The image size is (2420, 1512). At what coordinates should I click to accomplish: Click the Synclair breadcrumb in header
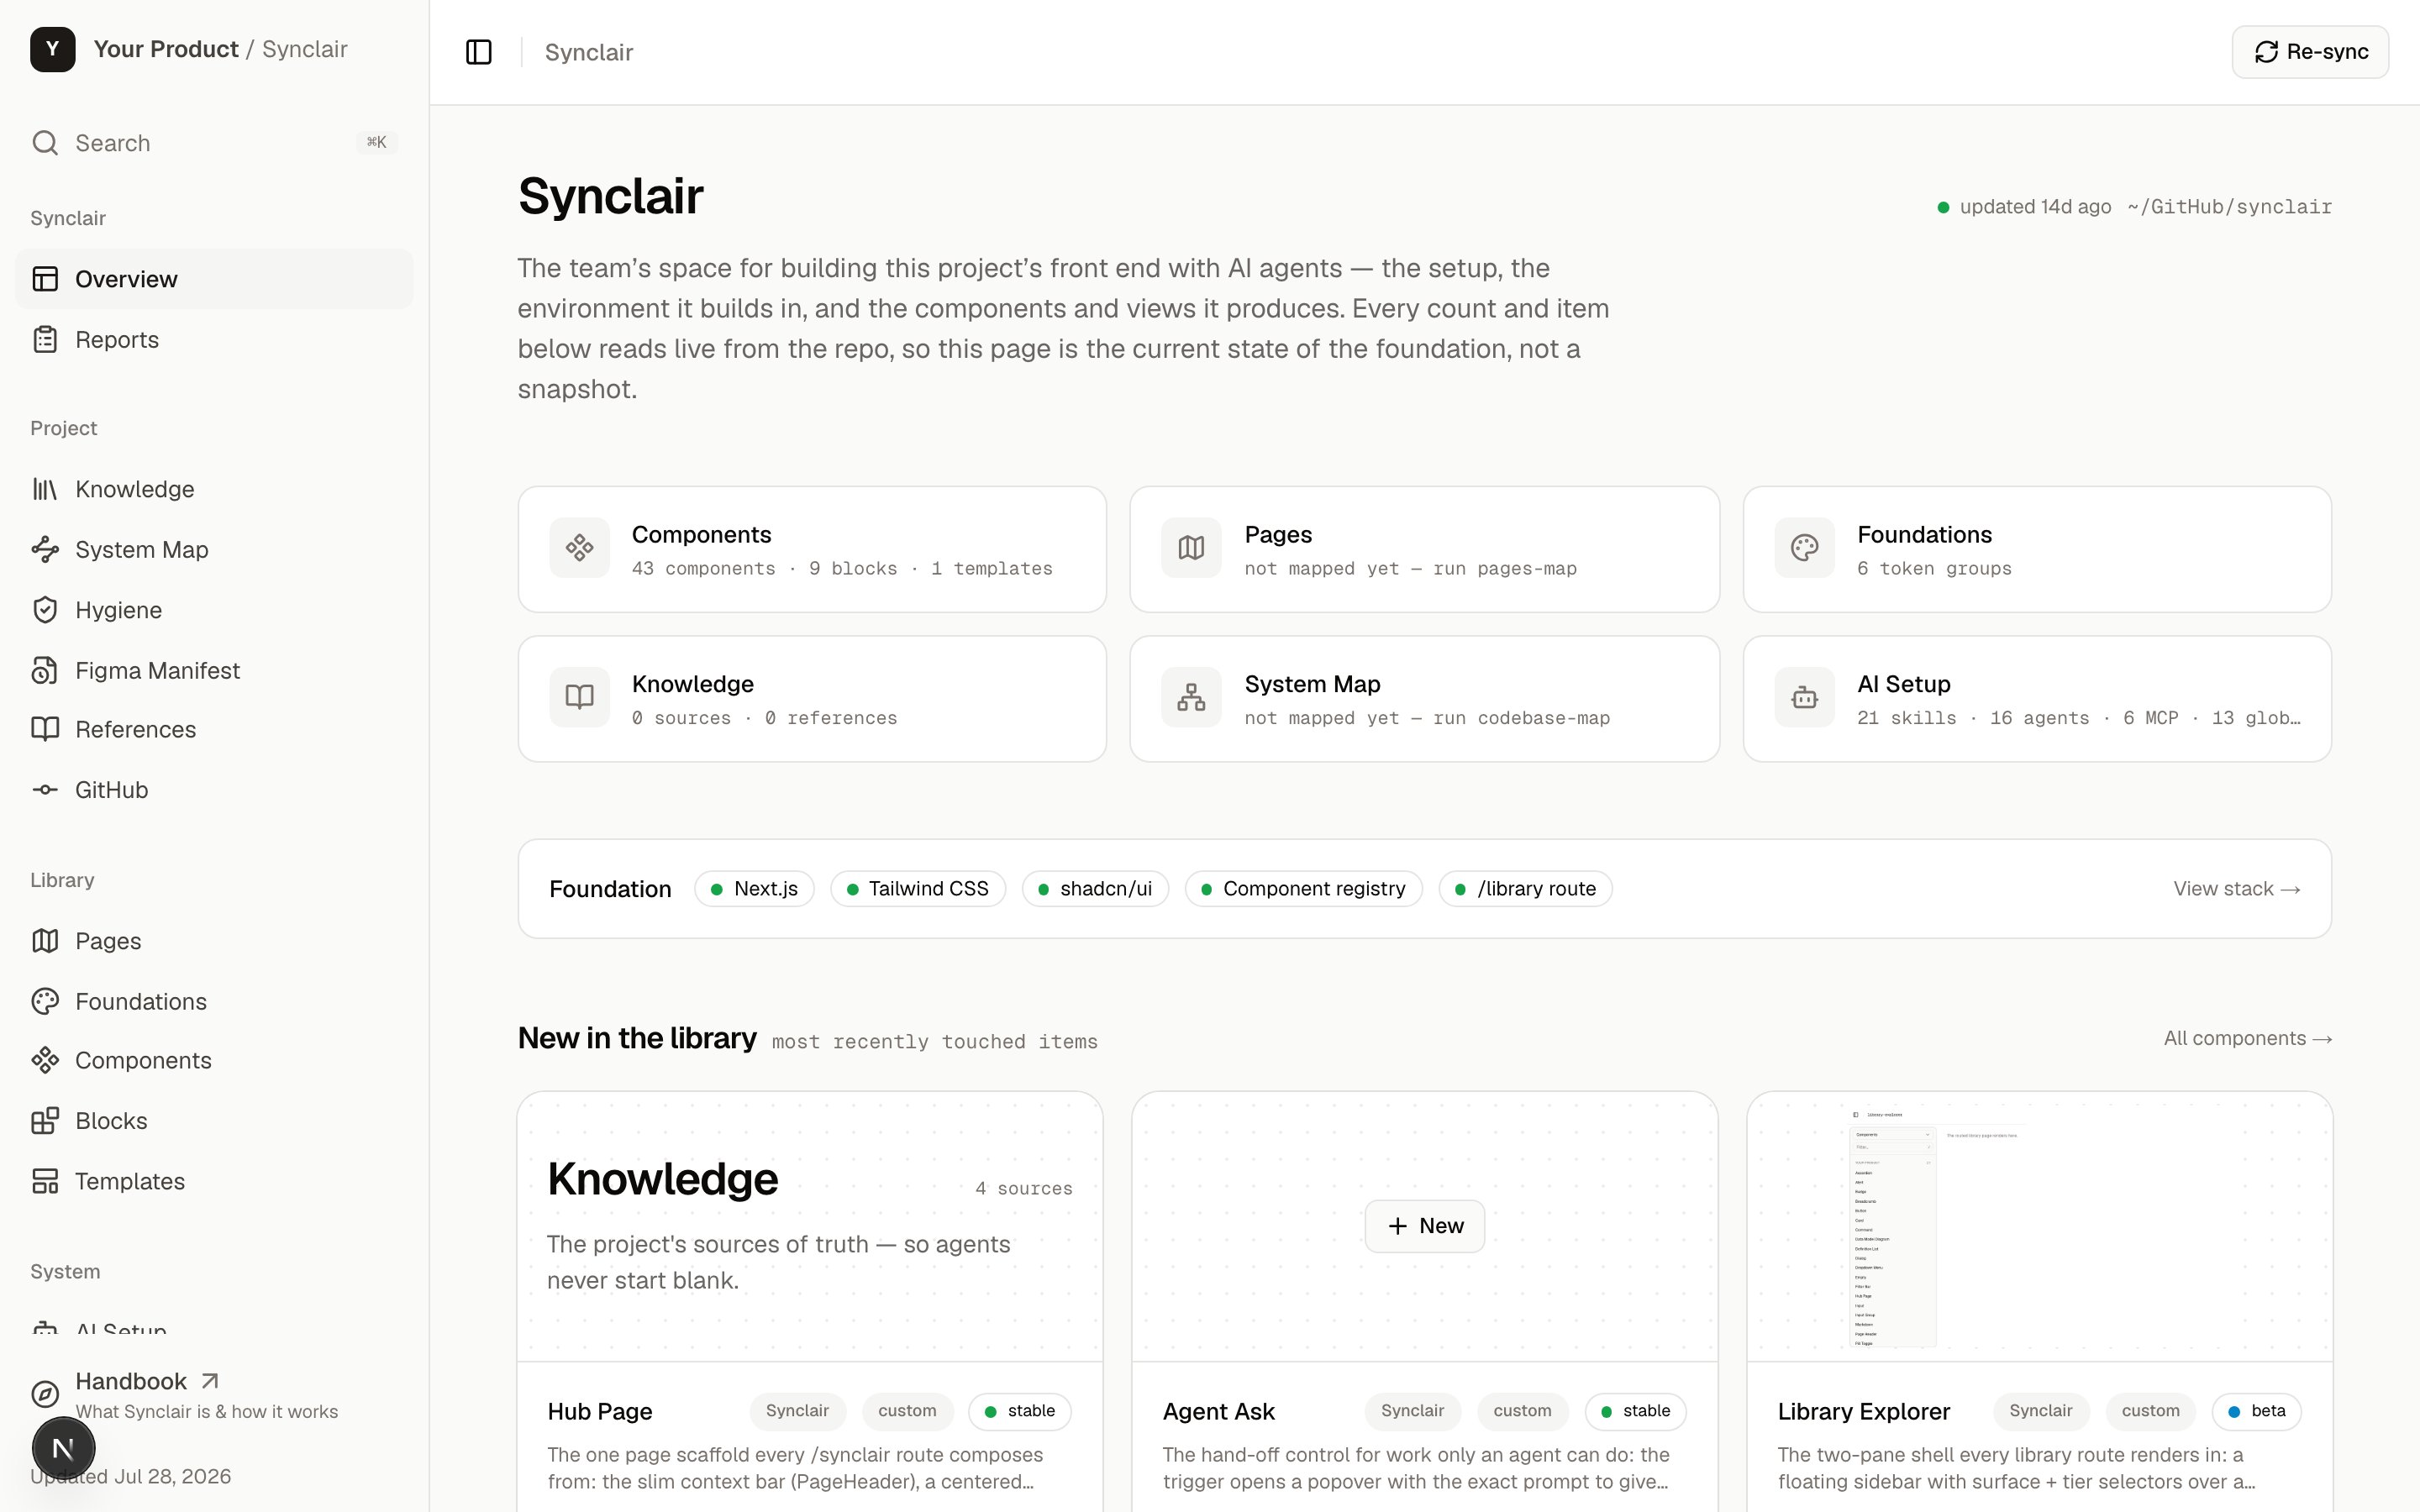[x=589, y=52]
